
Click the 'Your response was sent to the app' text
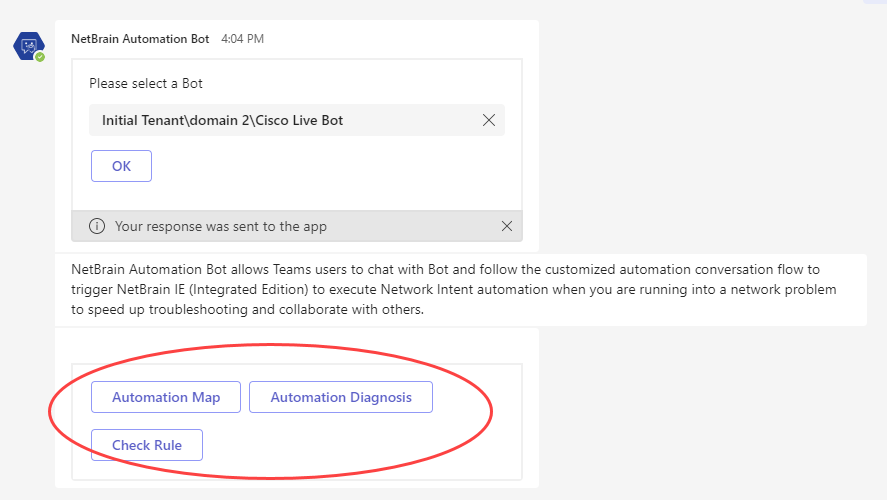point(221,226)
